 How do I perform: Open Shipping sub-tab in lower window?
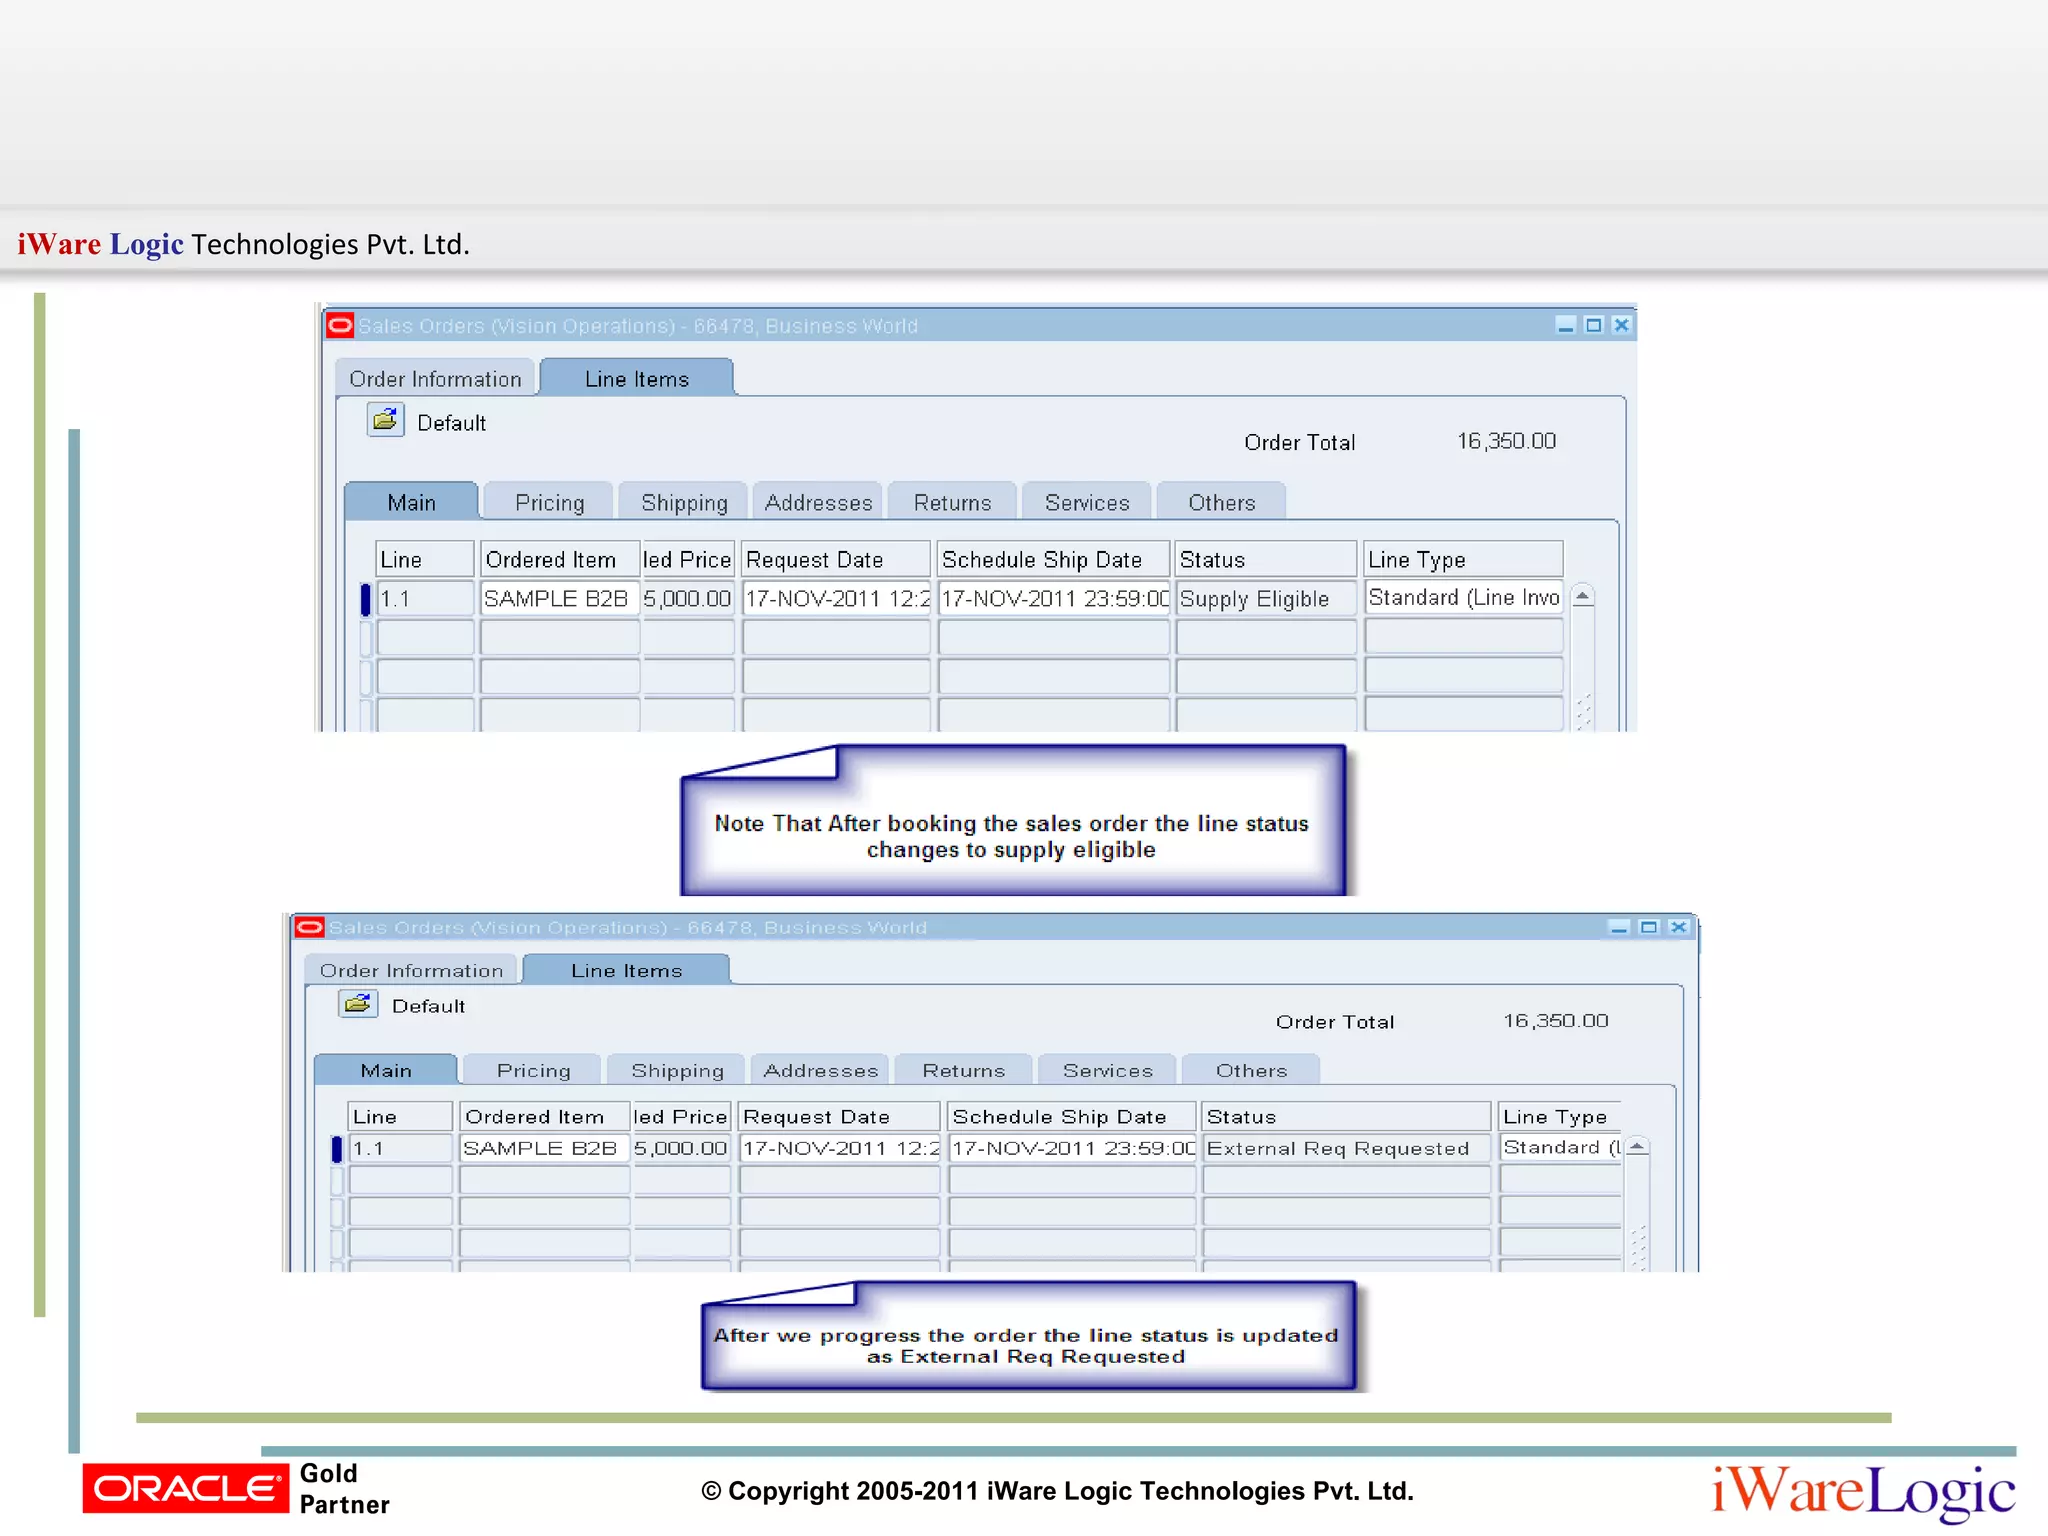(677, 1070)
